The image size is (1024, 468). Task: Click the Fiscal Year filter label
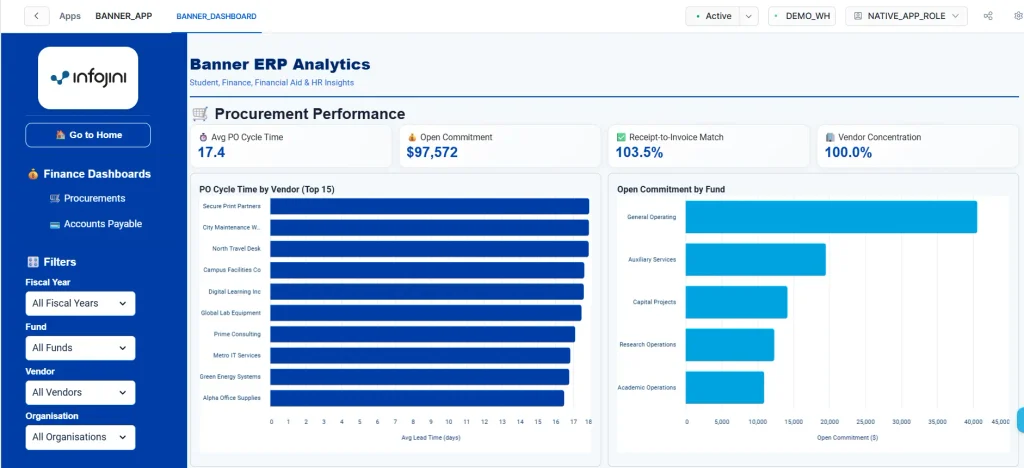(x=48, y=283)
